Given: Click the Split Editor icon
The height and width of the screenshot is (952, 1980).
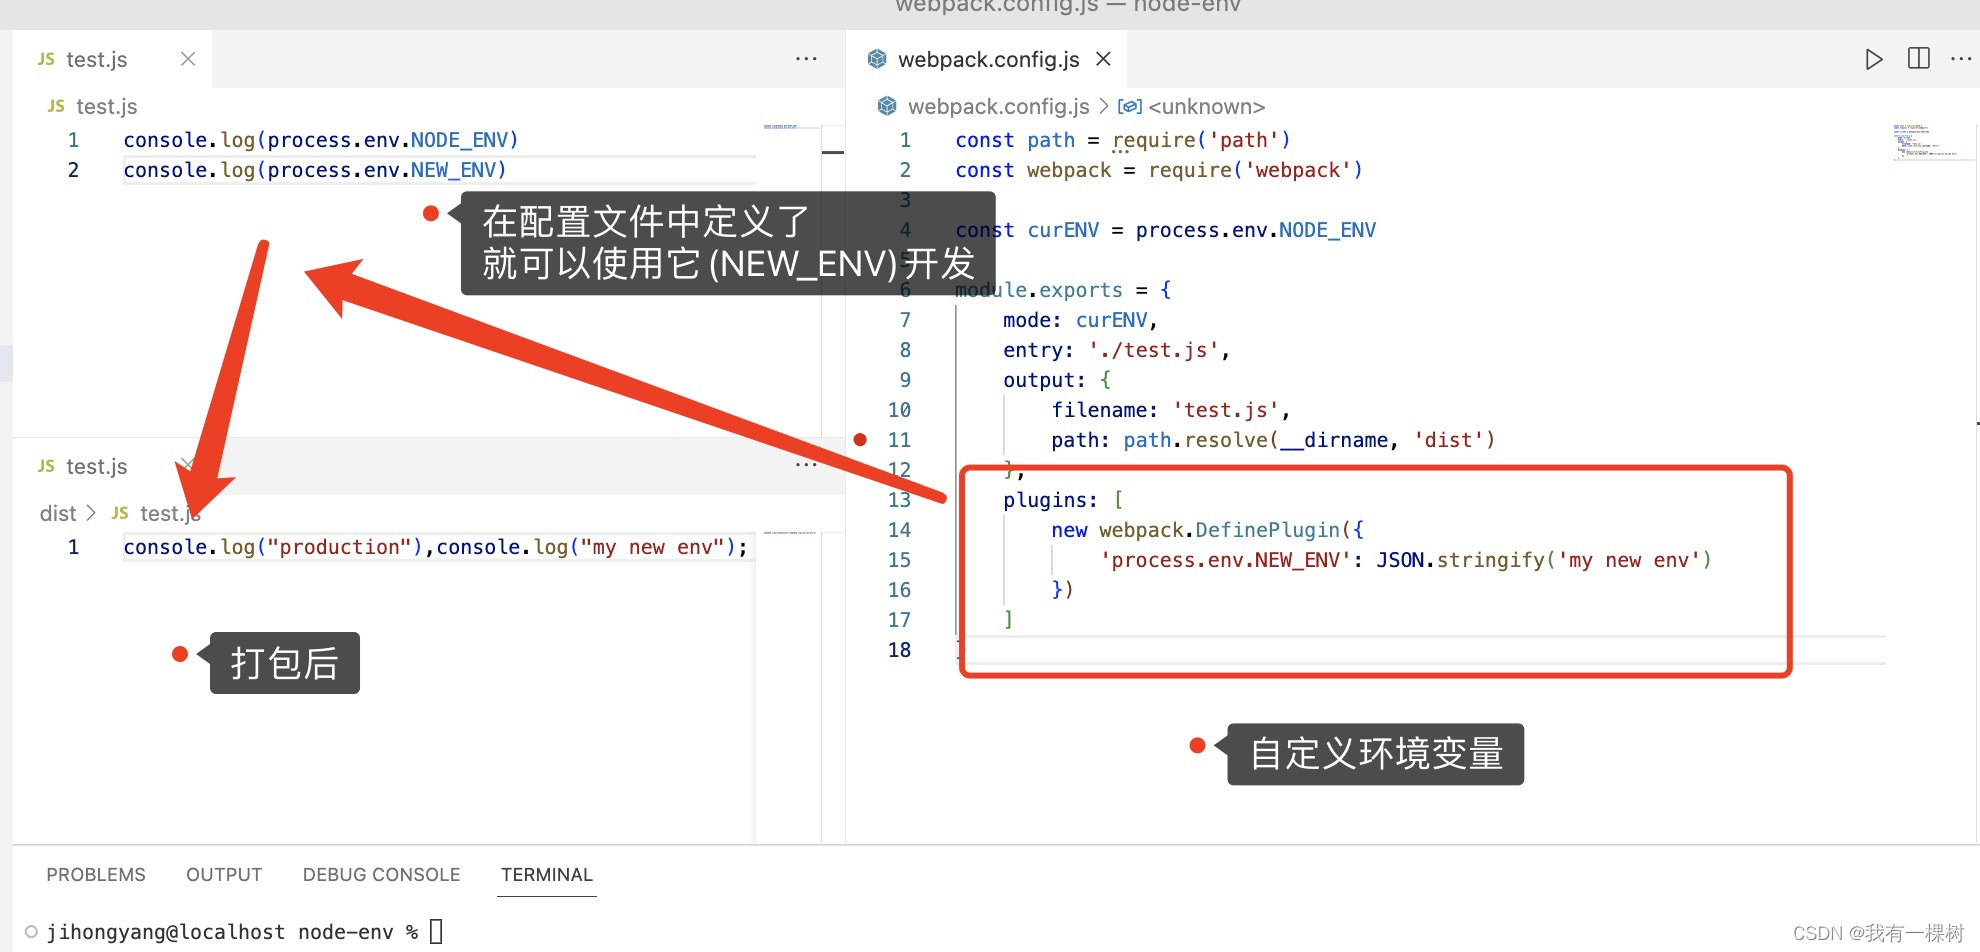Looking at the screenshot, I should click(1918, 59).
